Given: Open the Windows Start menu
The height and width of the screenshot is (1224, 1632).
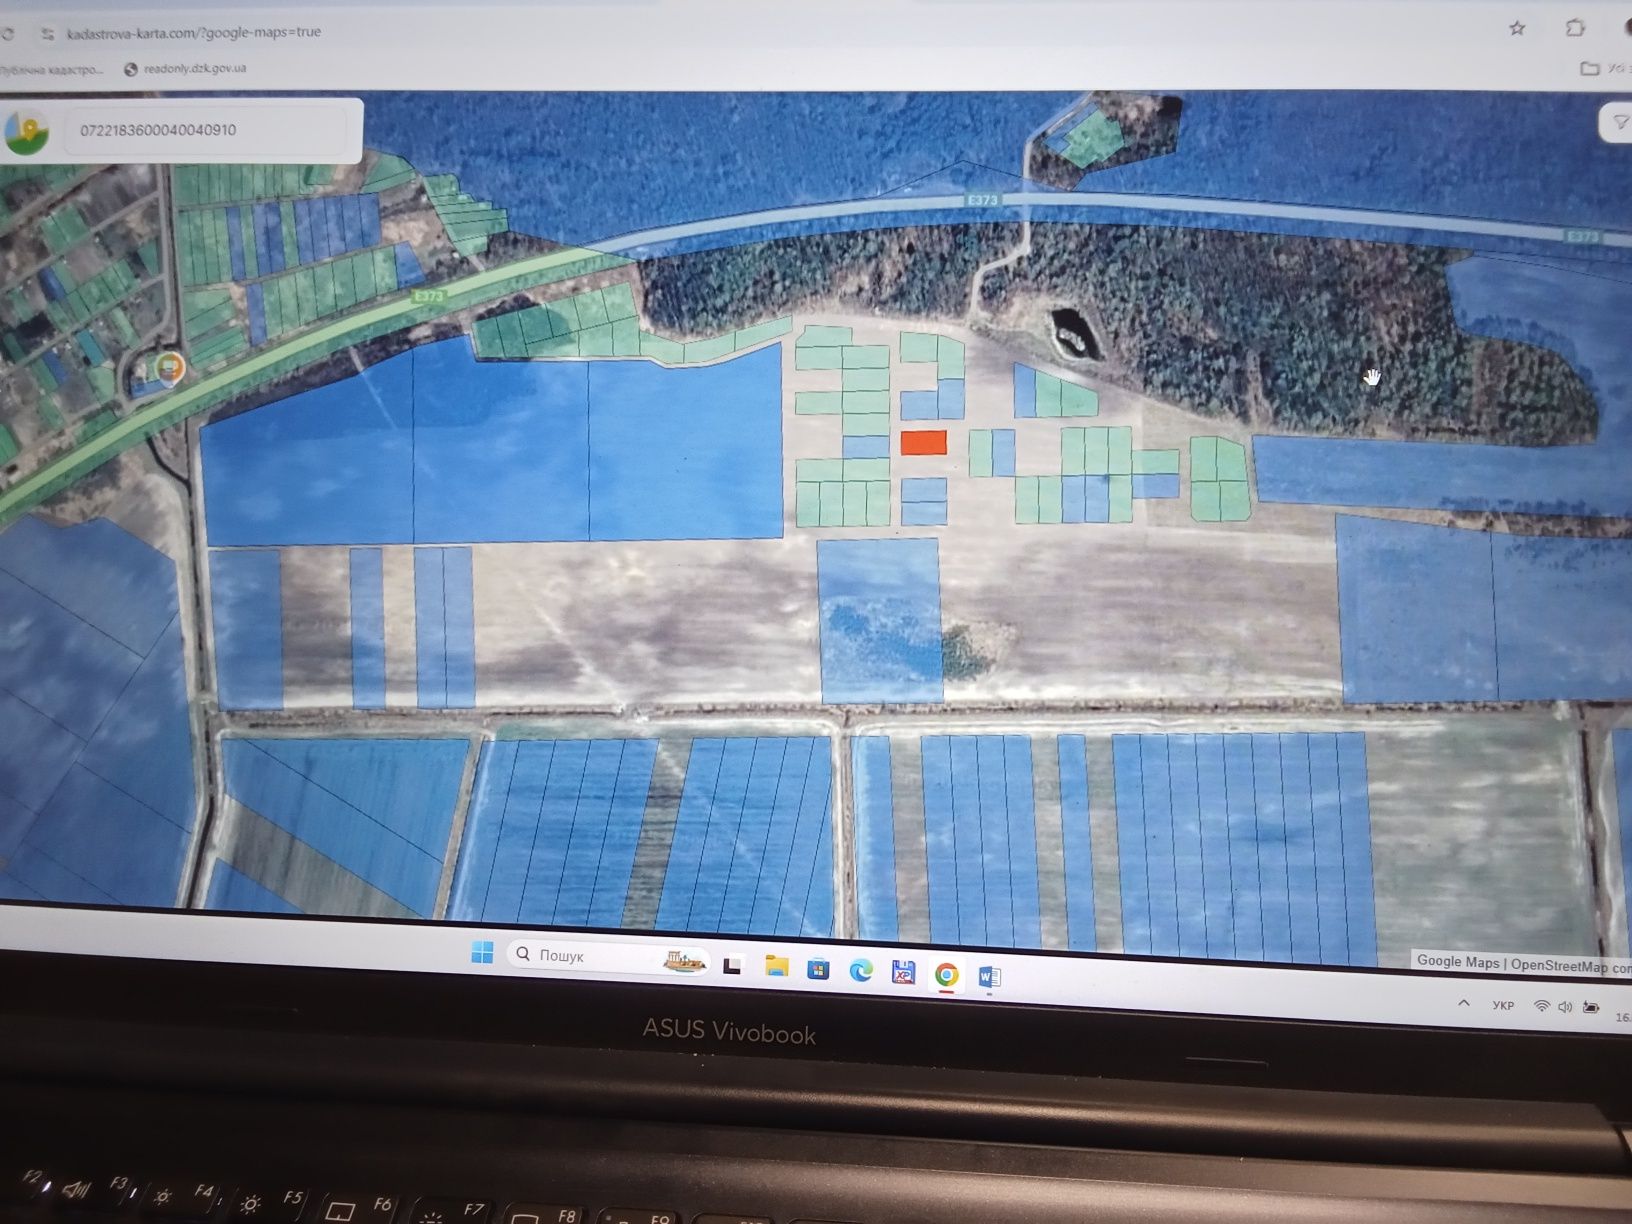Looking at the screenshot, I should tap(482, 952).
